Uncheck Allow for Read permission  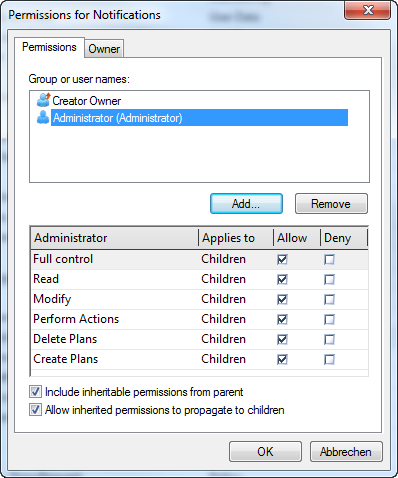(282, 279)
